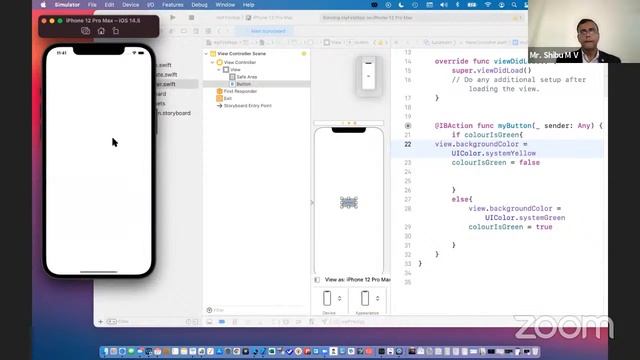Click the Xcode Run play button
This screenshot has height=360, width=640.
pos(173,18)
